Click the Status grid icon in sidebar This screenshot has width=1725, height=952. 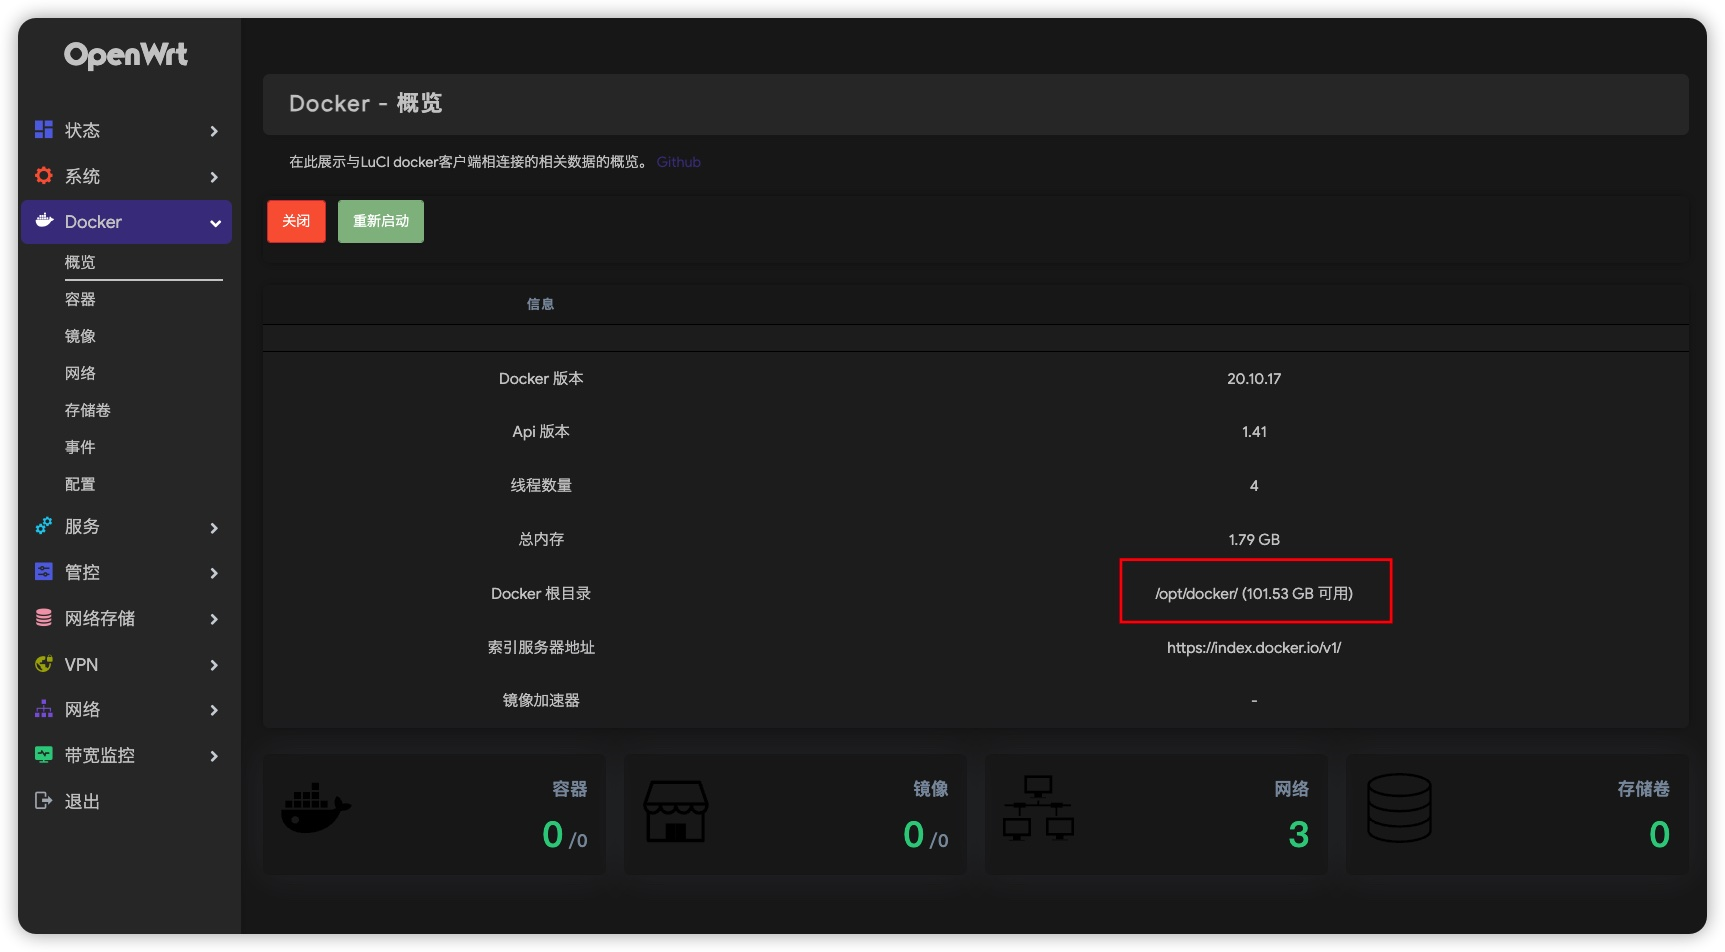[44, 130]
